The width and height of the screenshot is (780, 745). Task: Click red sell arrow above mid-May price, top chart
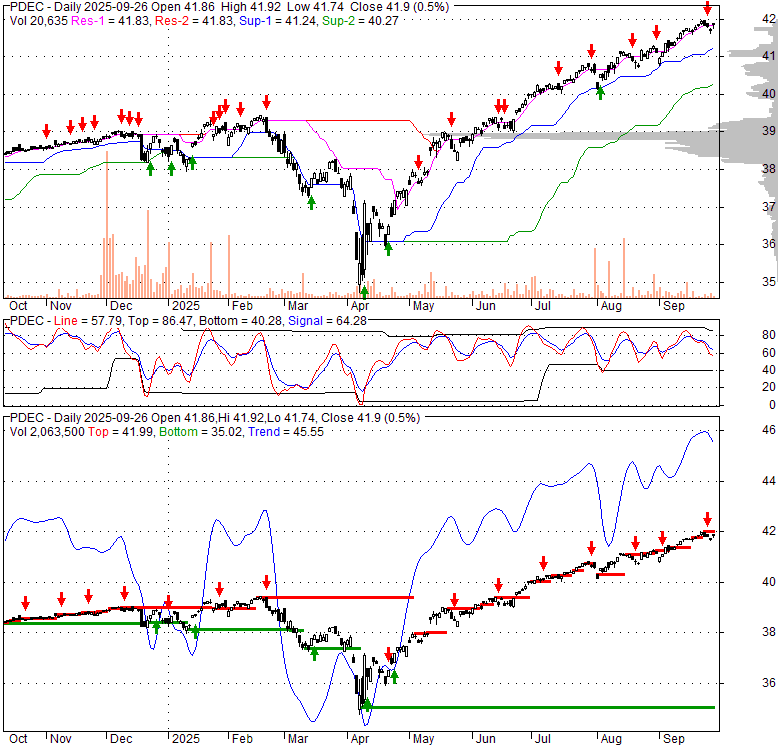[x=451, y=119]
